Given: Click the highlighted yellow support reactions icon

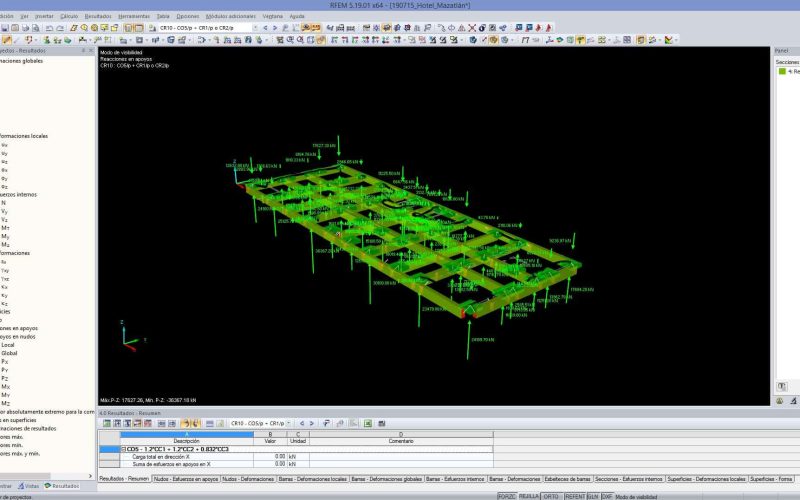Looking at the screenshot, I should 580,40.
